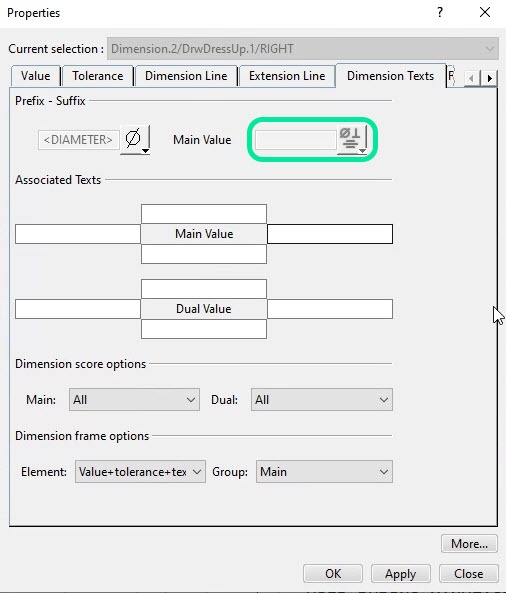Expand the Current selection dropdown
The height and width of the screenshot is (593, 506).
pyautogui.click(x=303, y=49)
